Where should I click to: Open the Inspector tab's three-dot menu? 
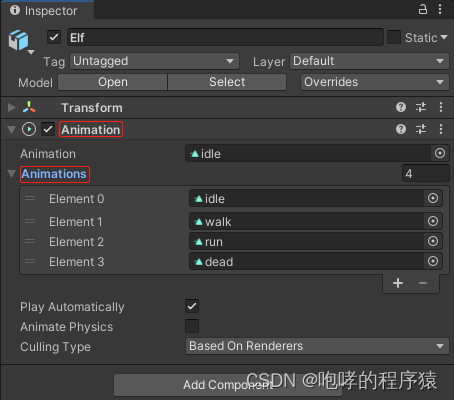coord(440,9)
